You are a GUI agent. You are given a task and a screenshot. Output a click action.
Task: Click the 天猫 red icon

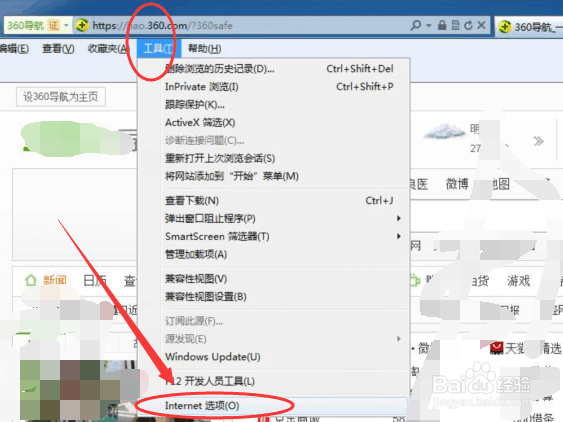click(497, 348)
